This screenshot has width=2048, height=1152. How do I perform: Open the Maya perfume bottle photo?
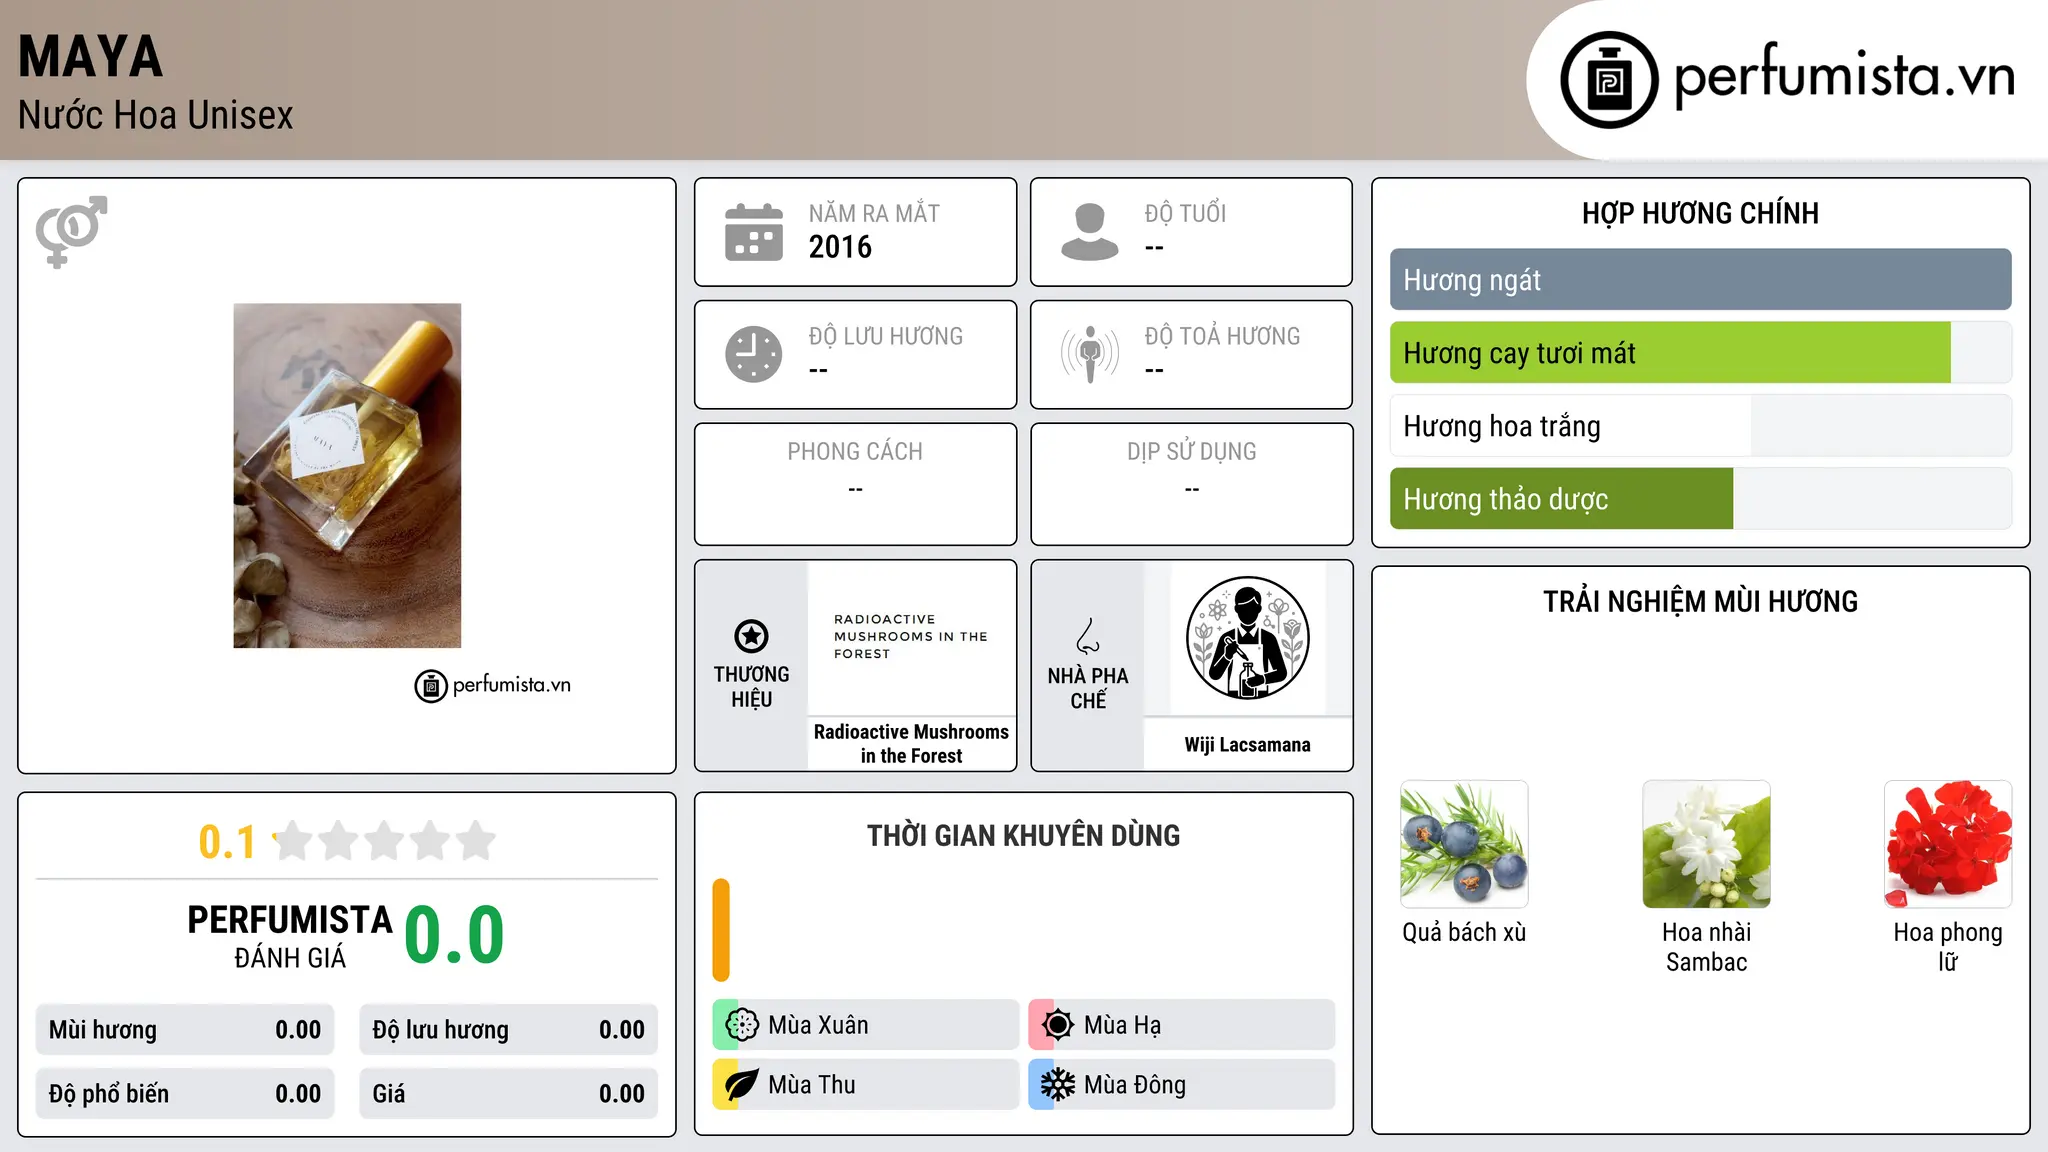coord(347,476)
